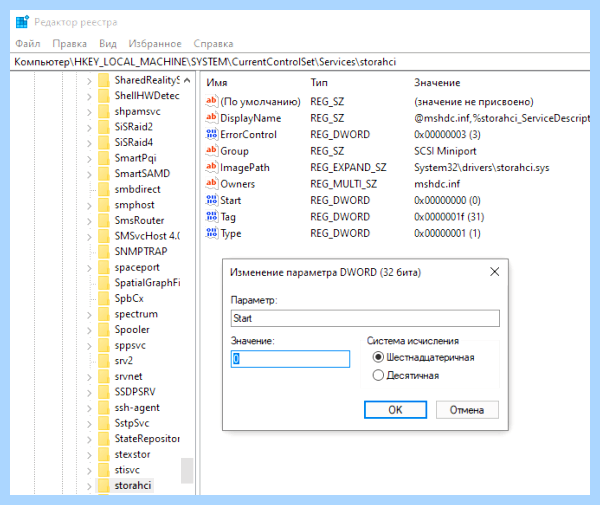Close the DWORD edit dialog with X
Screen dimensions: 600x505
(494, 272)
